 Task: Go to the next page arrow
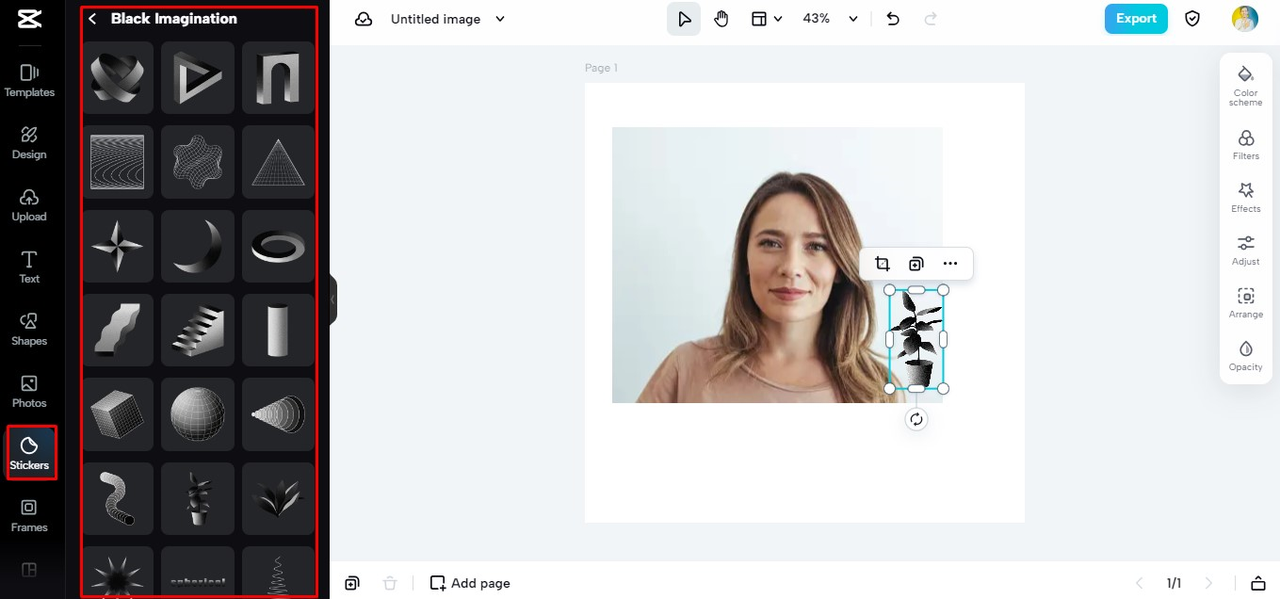tap(1208, 583)
